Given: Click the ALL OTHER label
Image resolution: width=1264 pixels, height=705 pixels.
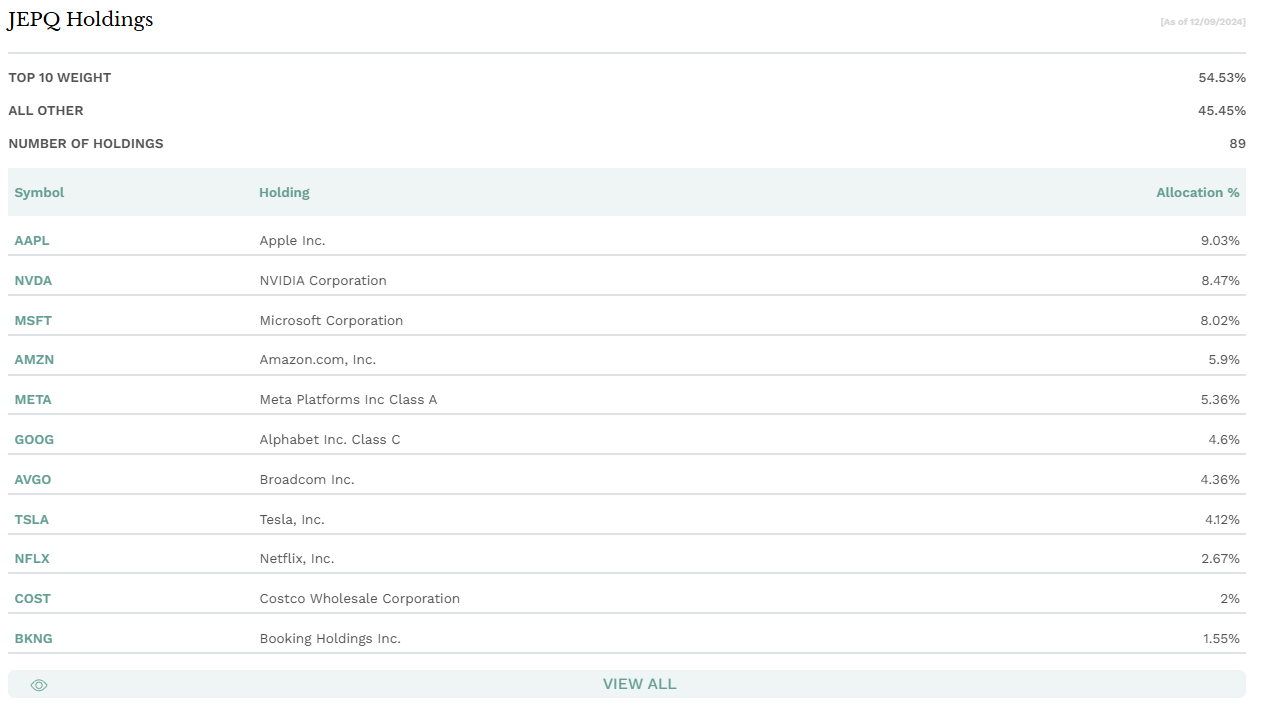Looking at the screenshot, I should click(x=46, y=111).
